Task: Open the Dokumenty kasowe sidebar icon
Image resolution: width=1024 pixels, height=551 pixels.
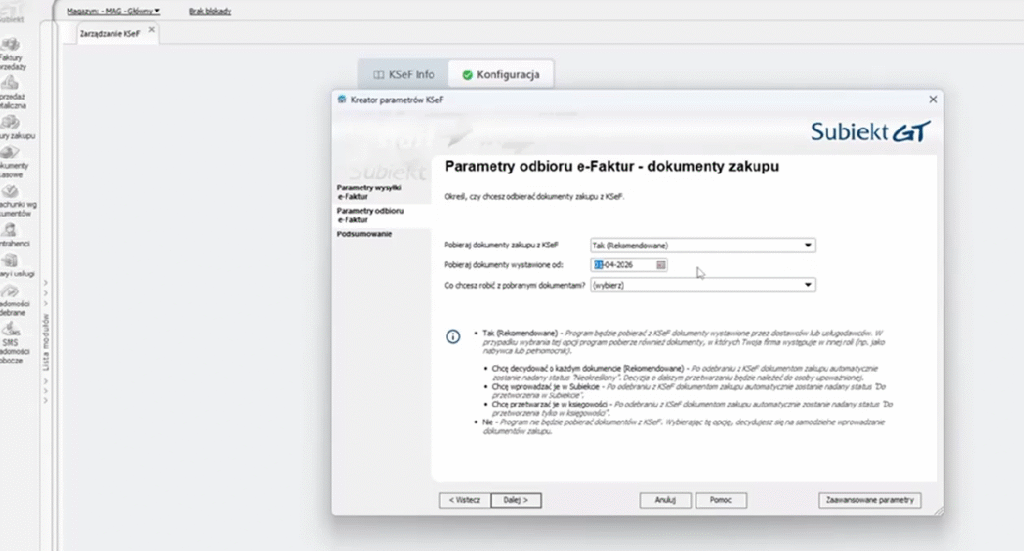Action: [x=12, y=153]
